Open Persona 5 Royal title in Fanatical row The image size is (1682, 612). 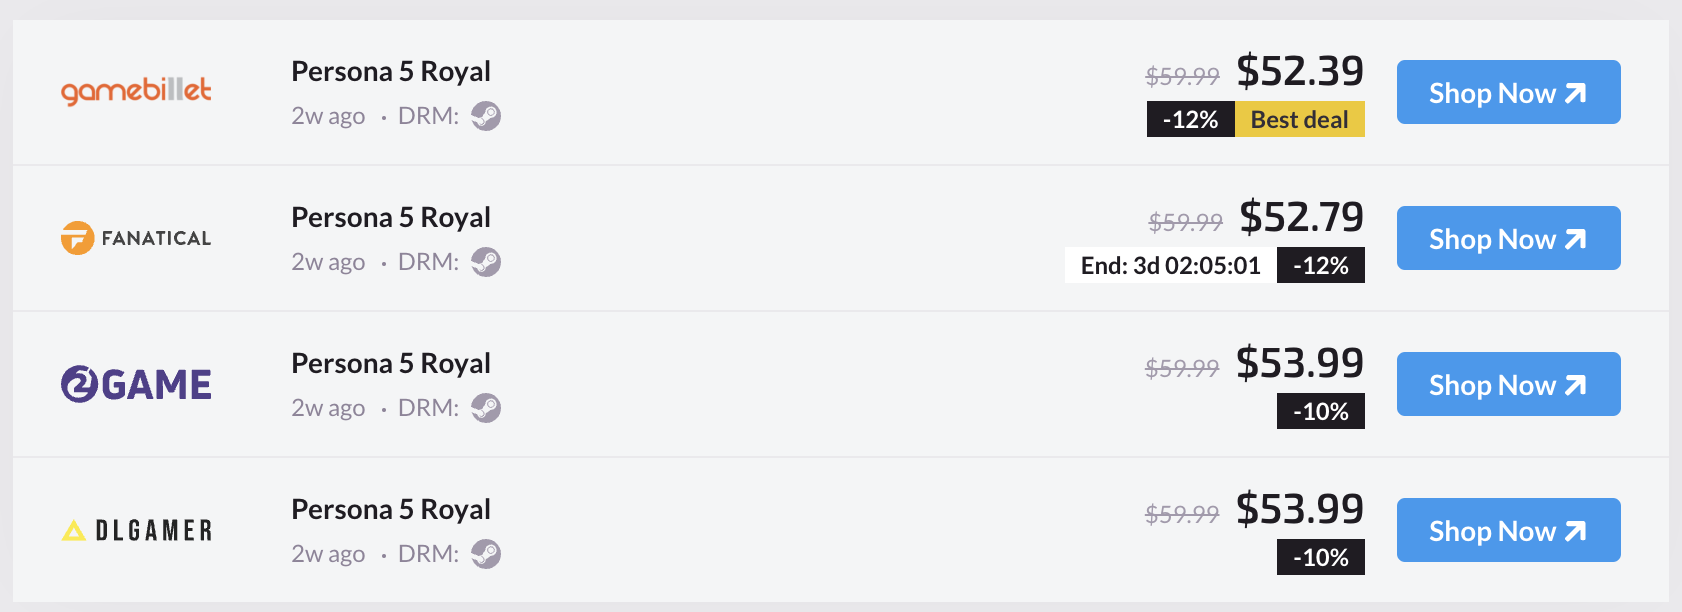(391, 217)
